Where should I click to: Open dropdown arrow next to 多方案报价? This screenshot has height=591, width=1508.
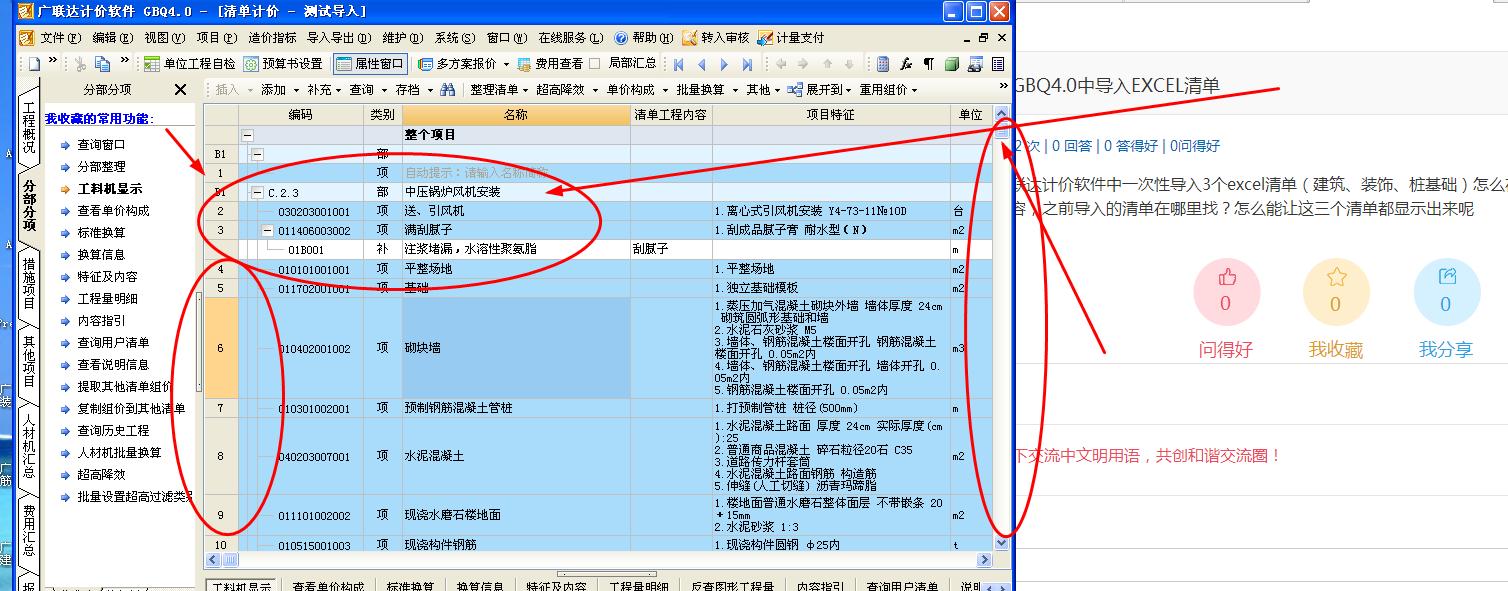506,64
